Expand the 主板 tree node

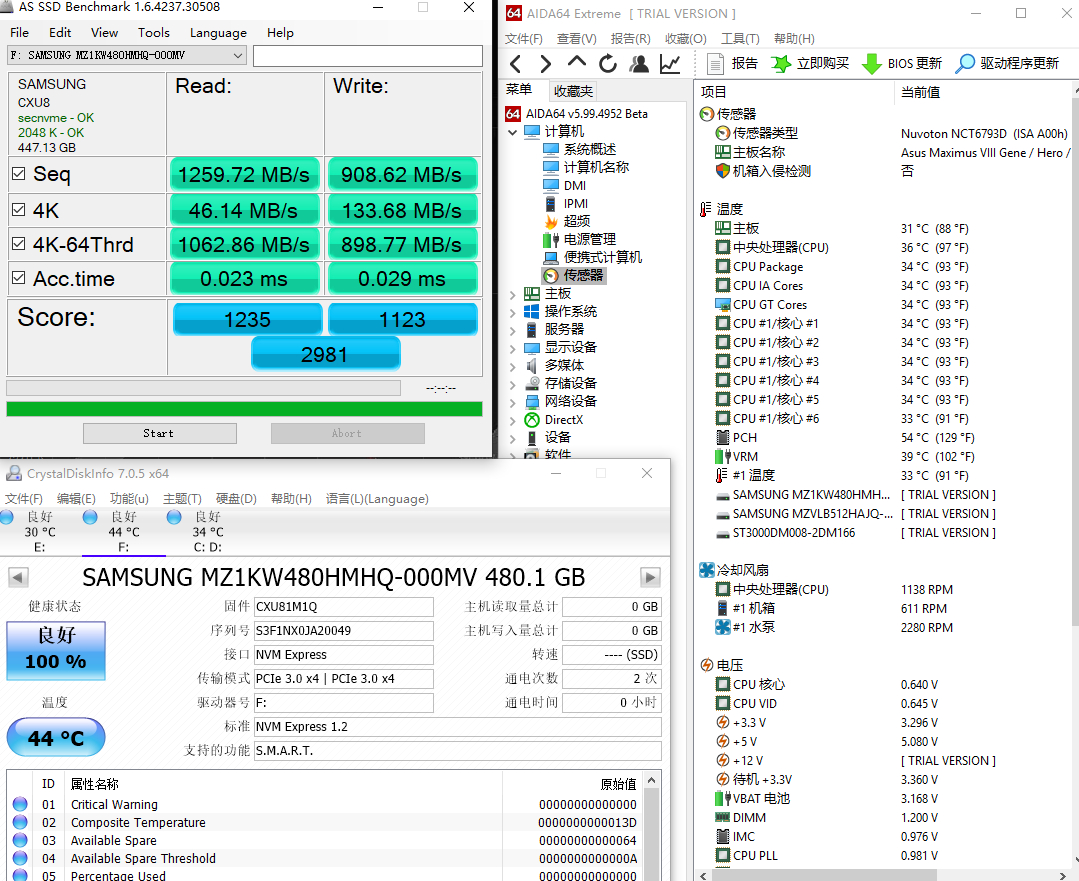[513, 295]
